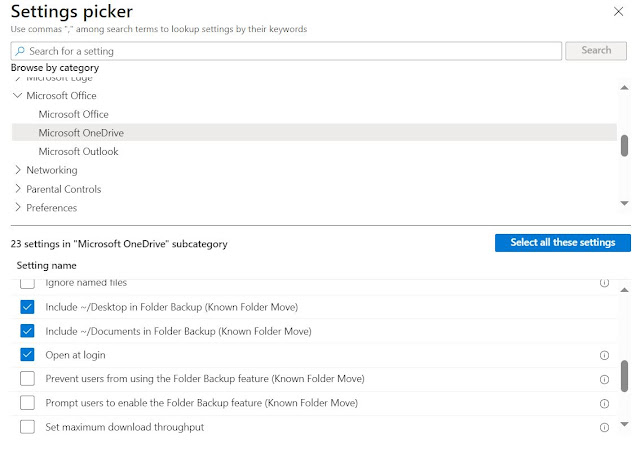This screenshot has height=461, width=640.
Task: Uncheck the Open at login checkbox
Action: 27,355
